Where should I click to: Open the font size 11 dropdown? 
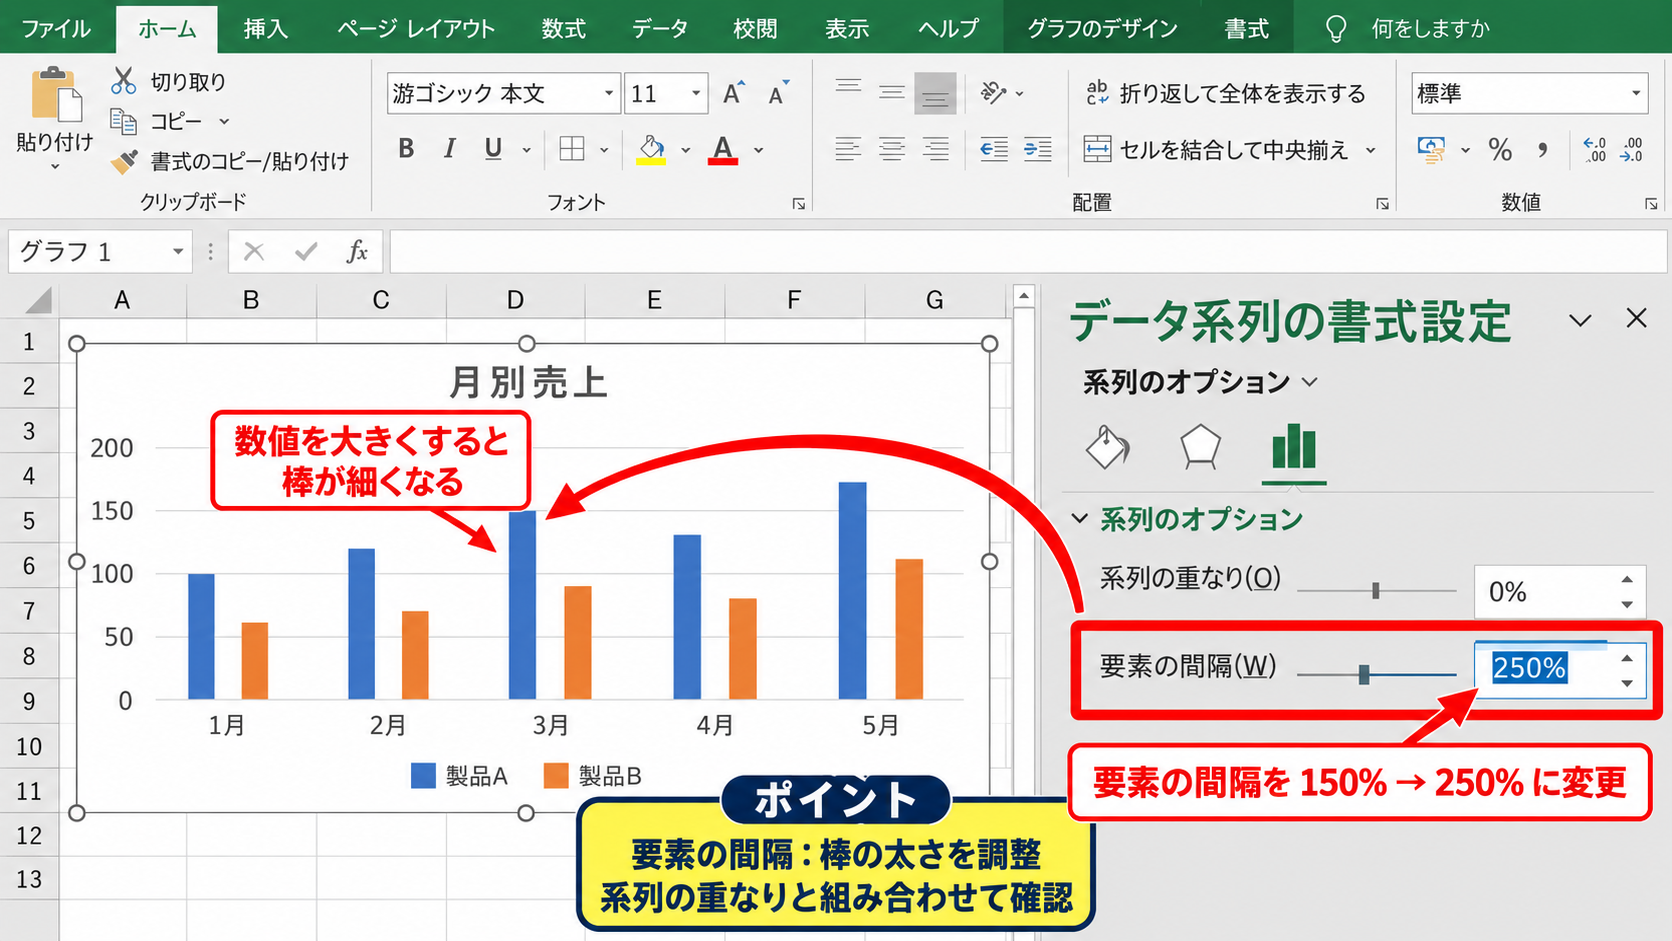(696, 94)
